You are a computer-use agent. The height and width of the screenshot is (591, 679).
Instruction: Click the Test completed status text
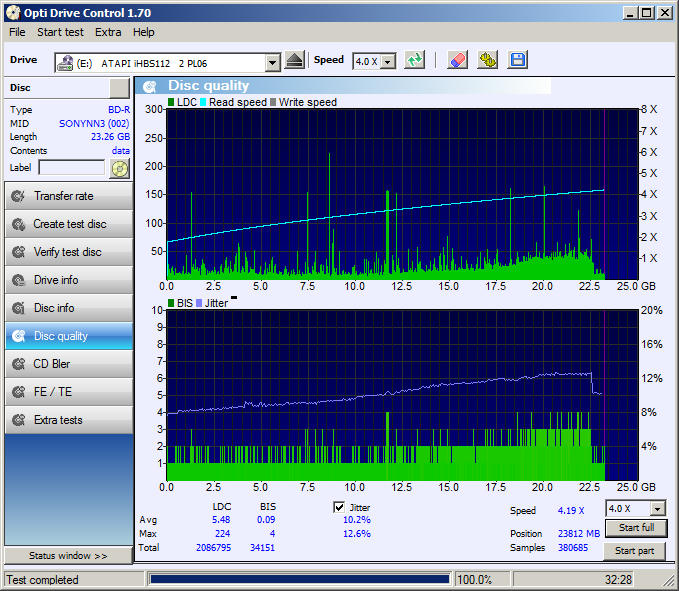point(42,580)
